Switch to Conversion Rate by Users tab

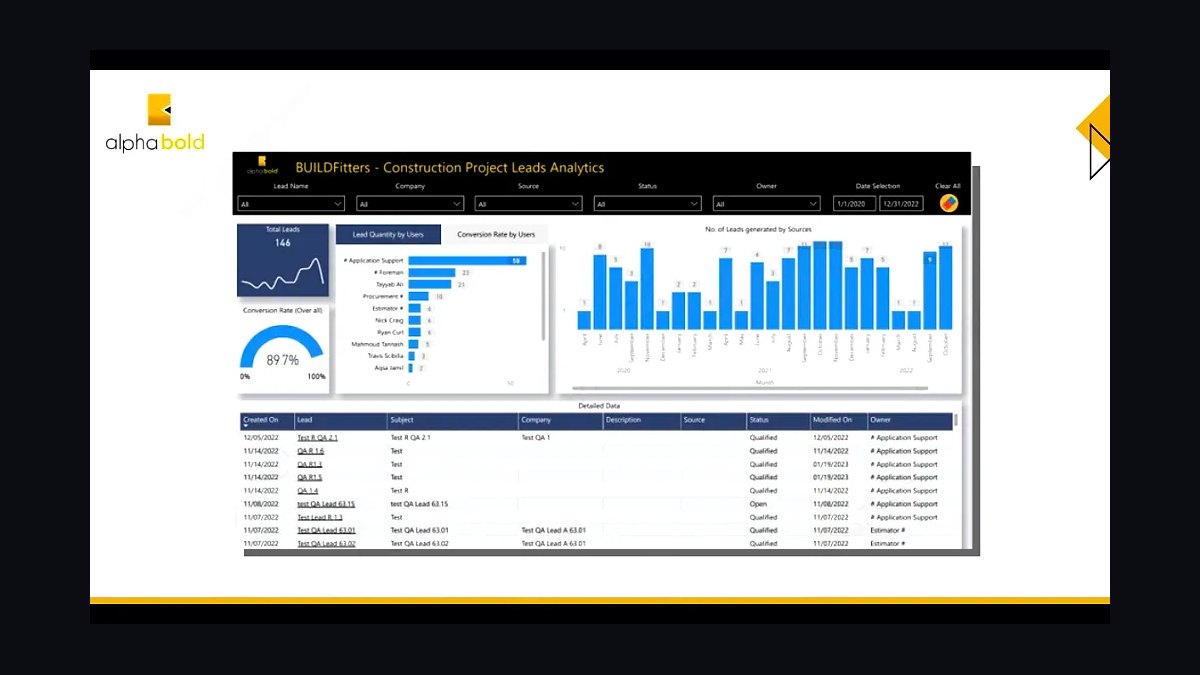pos(496,234)
